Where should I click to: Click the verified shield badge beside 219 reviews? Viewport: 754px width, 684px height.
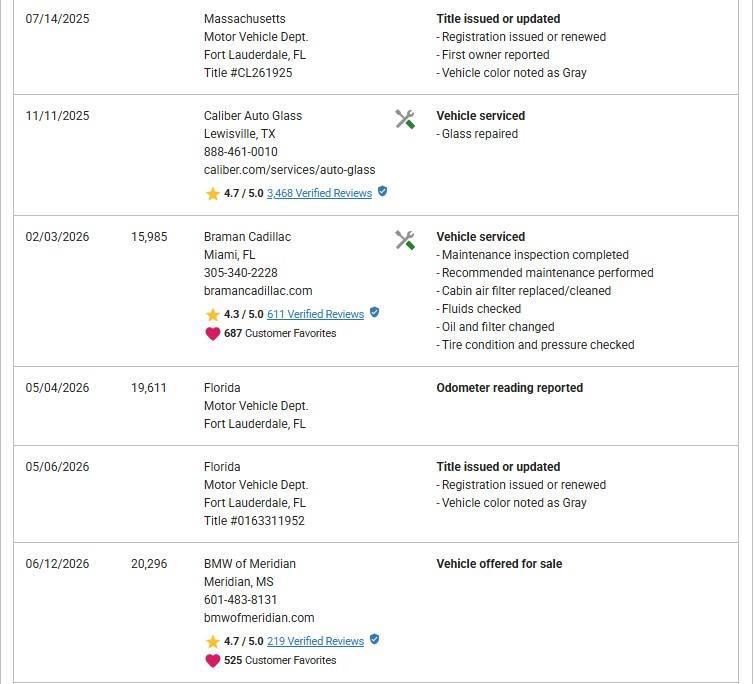coord(375,640)
